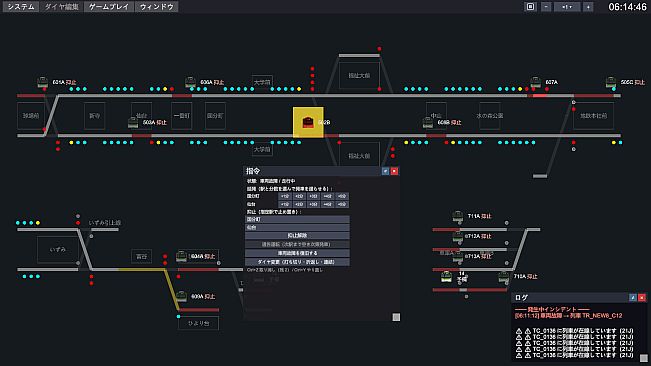Add +3分 delay at 国分町
The image size is (651, 366).
click(313, 196)
